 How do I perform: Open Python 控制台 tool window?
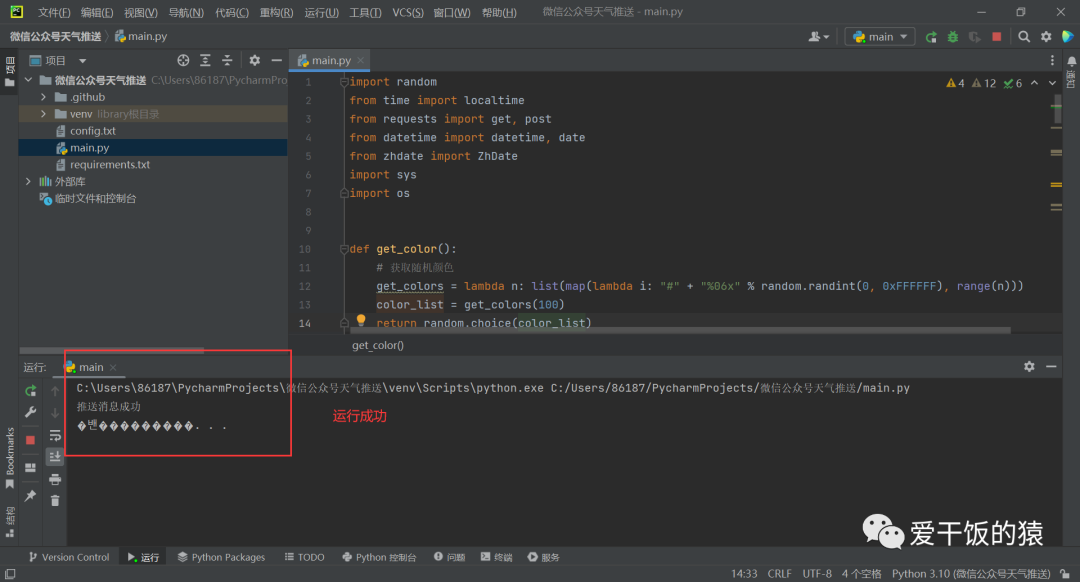(x=380, y=557)
